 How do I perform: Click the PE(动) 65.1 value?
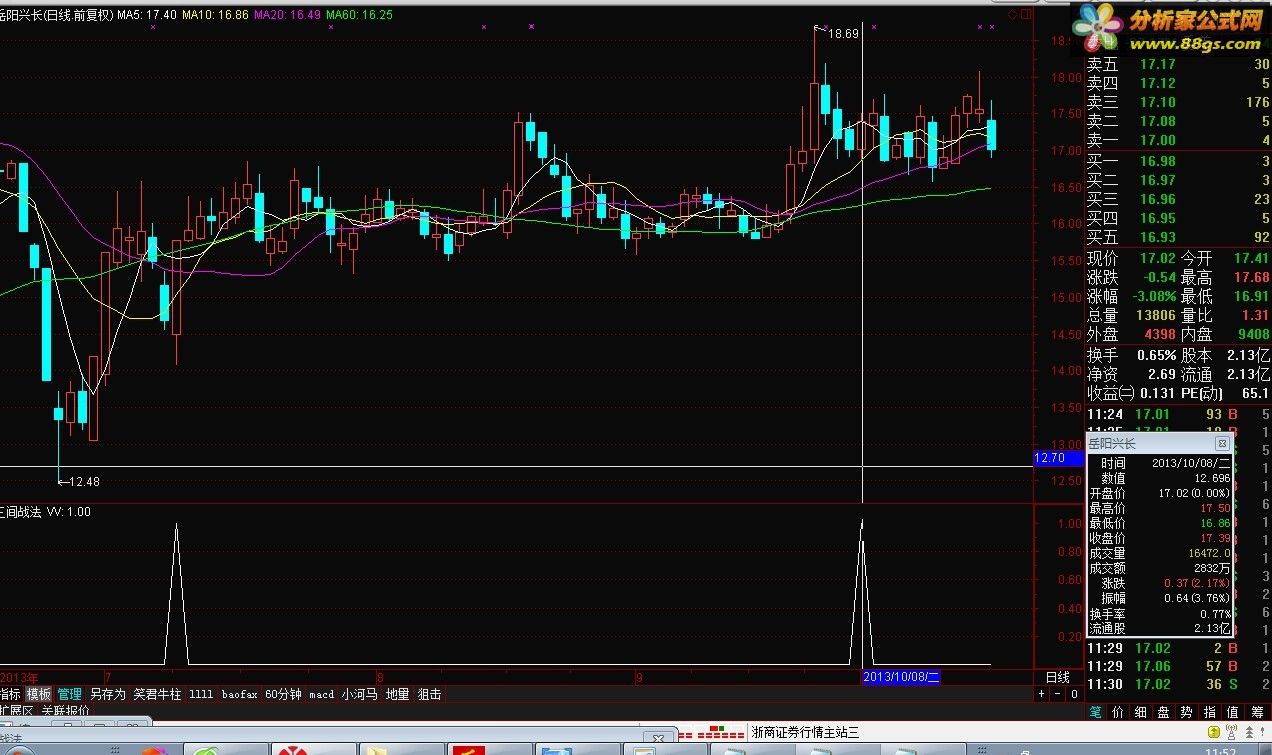[1256, 393]
